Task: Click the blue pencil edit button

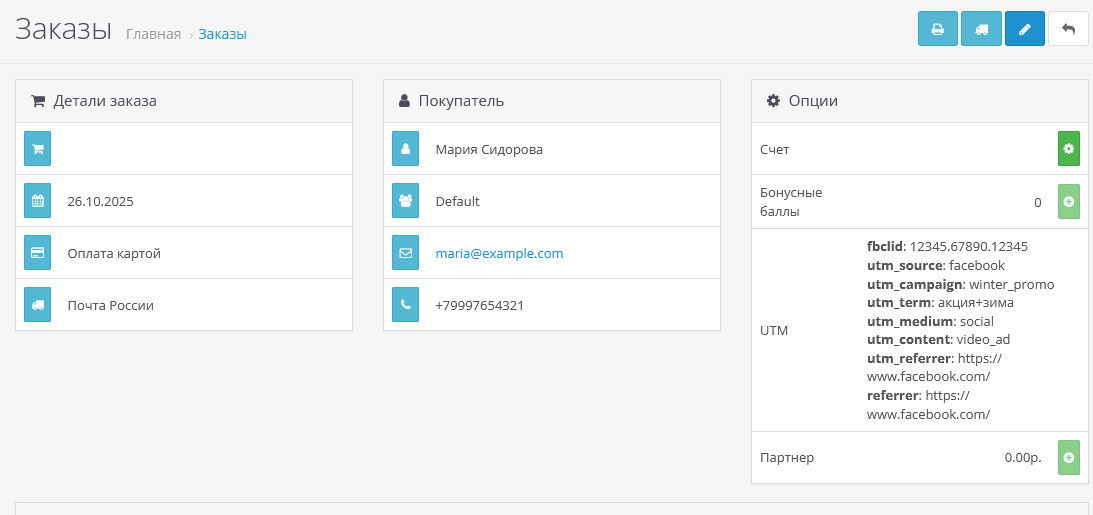Action: tap(1024, 29)
